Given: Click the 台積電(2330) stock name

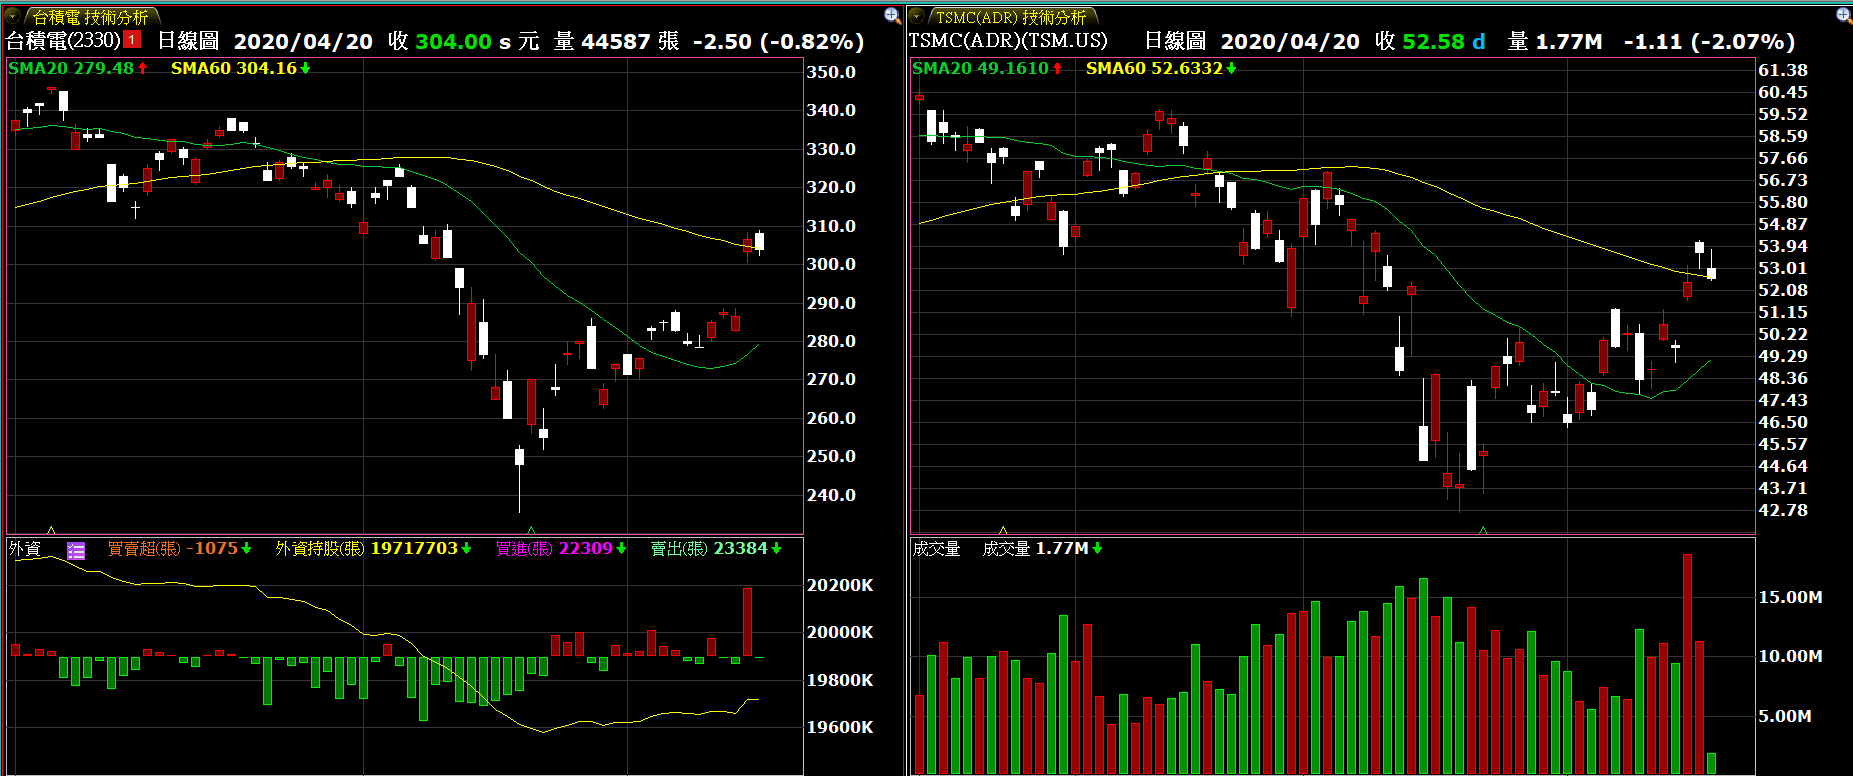Looking at the screenshot, I should click(63, 41).
